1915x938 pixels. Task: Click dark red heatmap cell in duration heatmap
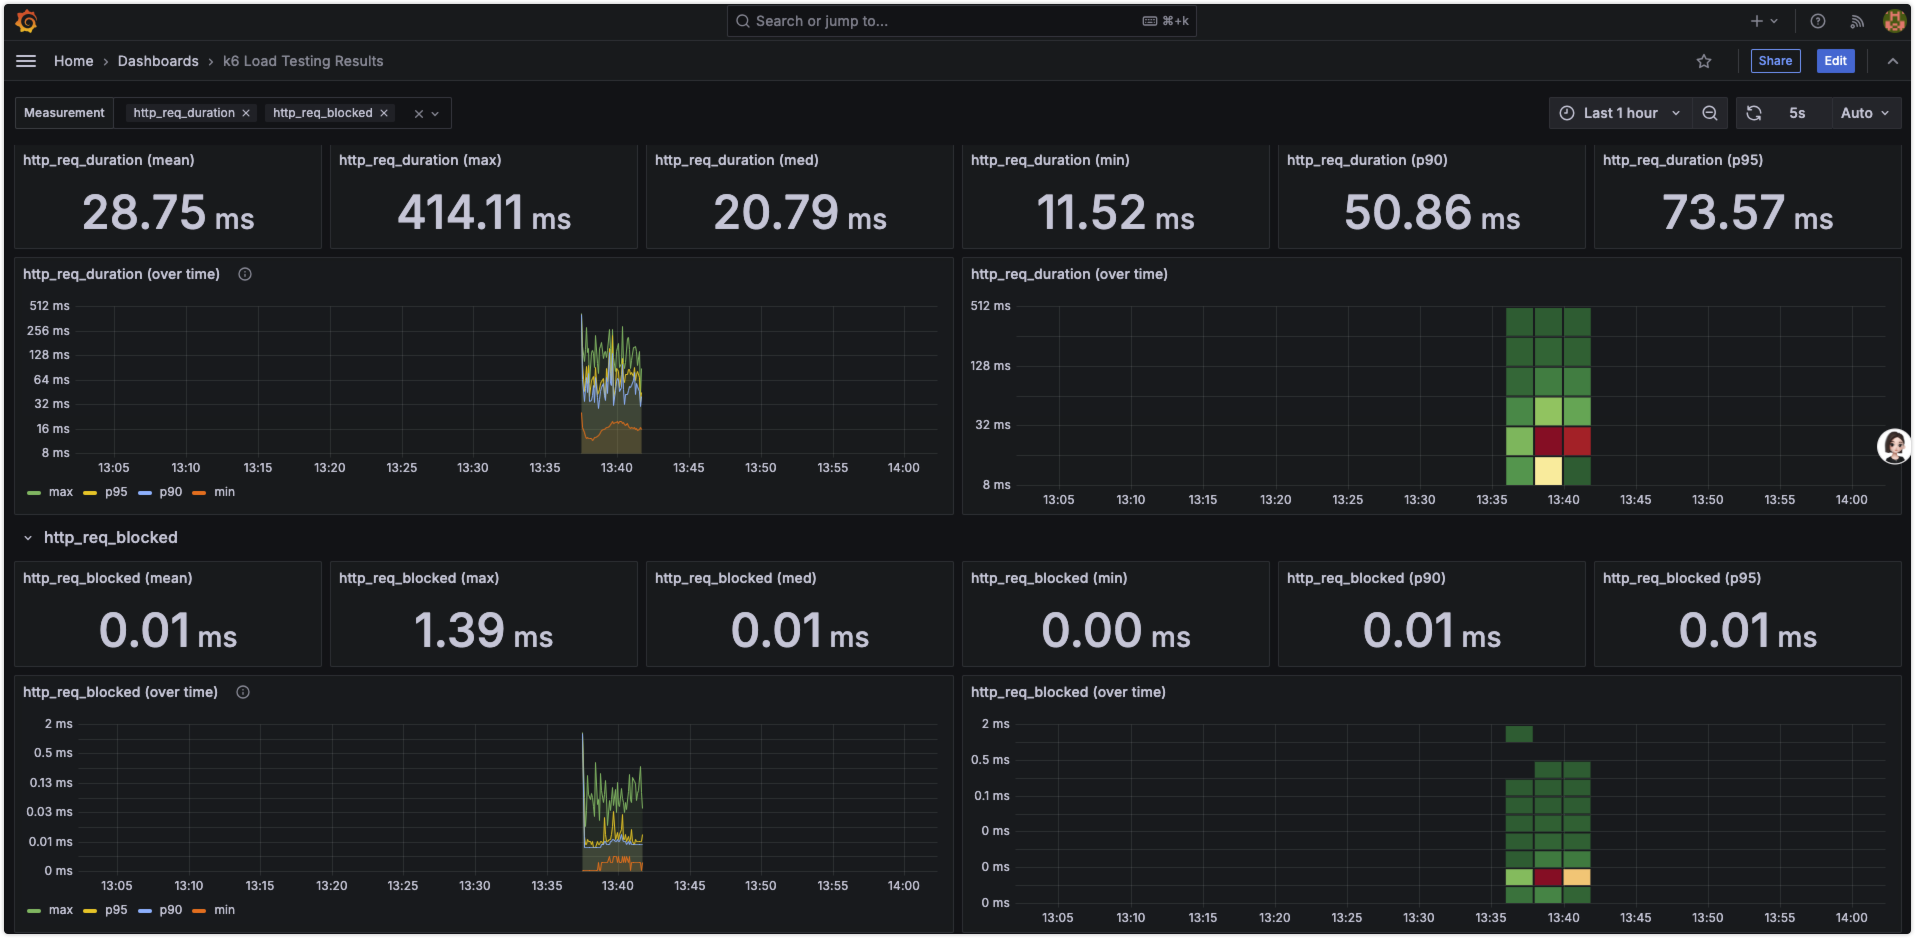pyautogui.click(x=1548, y=441)
